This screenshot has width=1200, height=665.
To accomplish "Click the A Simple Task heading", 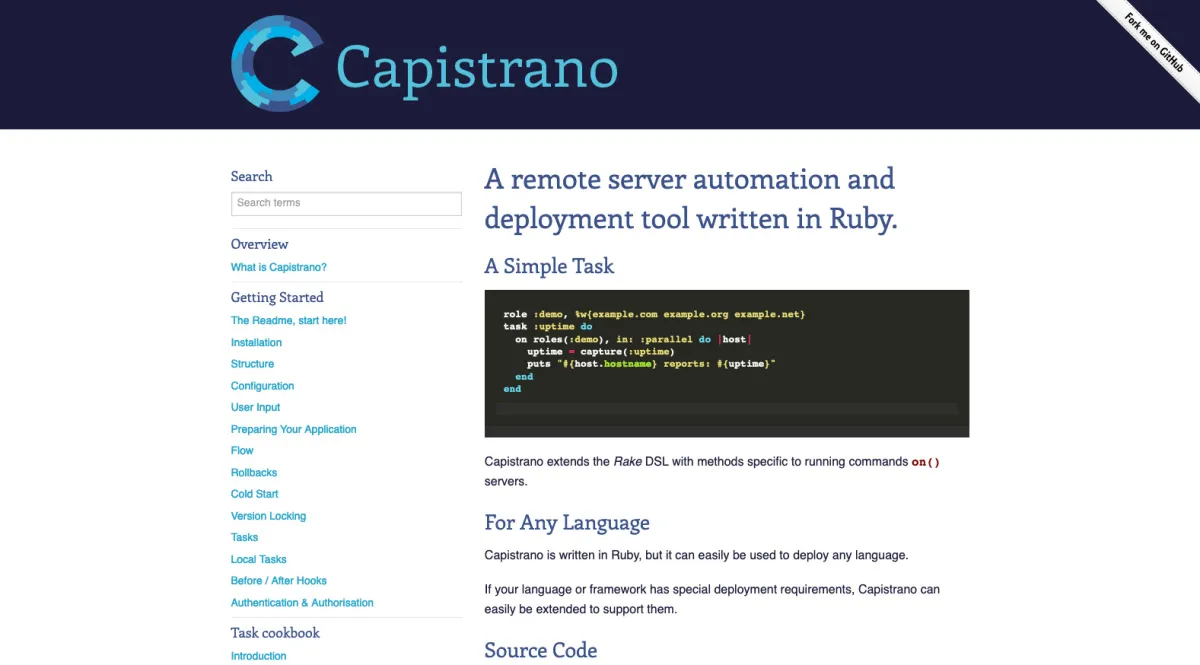I will coord(549,266).
